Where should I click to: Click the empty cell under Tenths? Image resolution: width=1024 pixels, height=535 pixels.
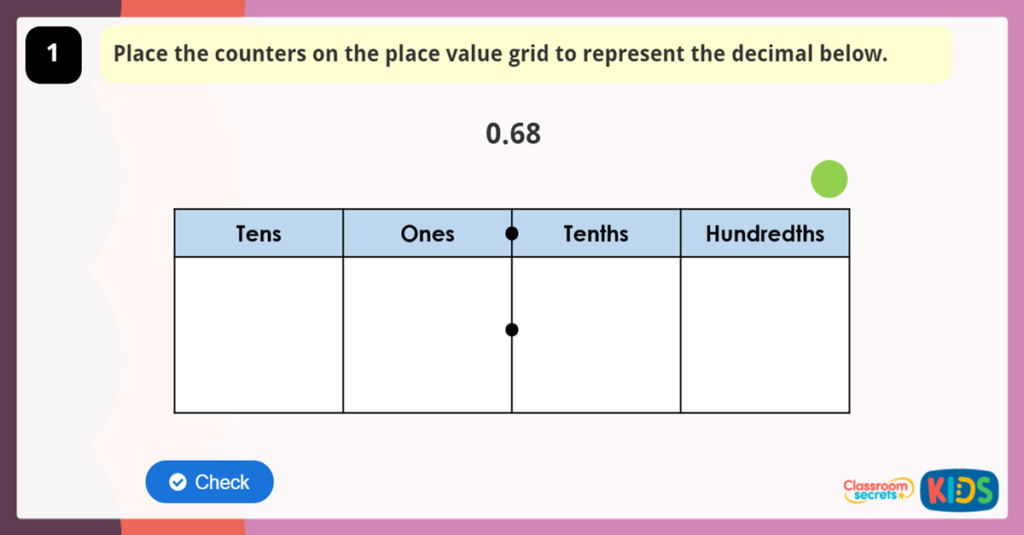click(x=596, y=334)
